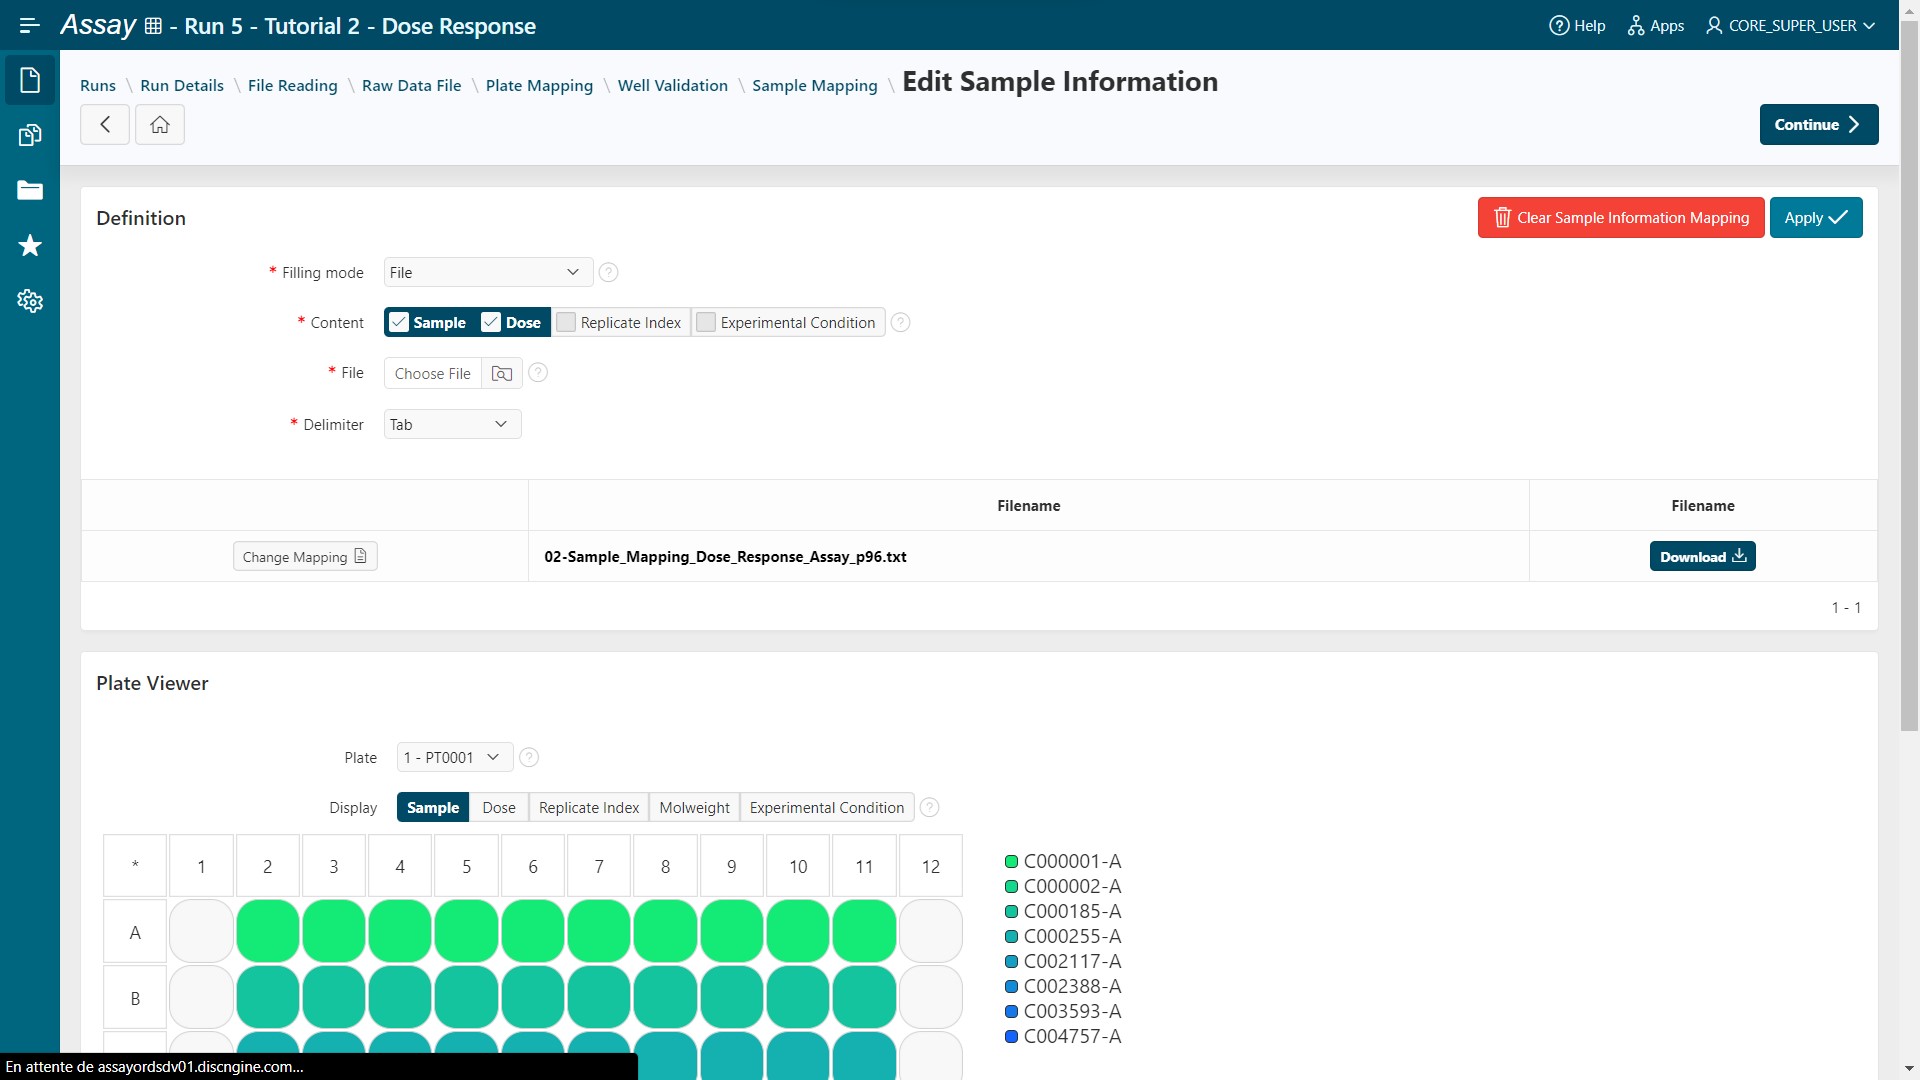Go to File Reading breadcrumb
The image size is (1920, 1080).
pyautogui.click(x=293, y=85)
